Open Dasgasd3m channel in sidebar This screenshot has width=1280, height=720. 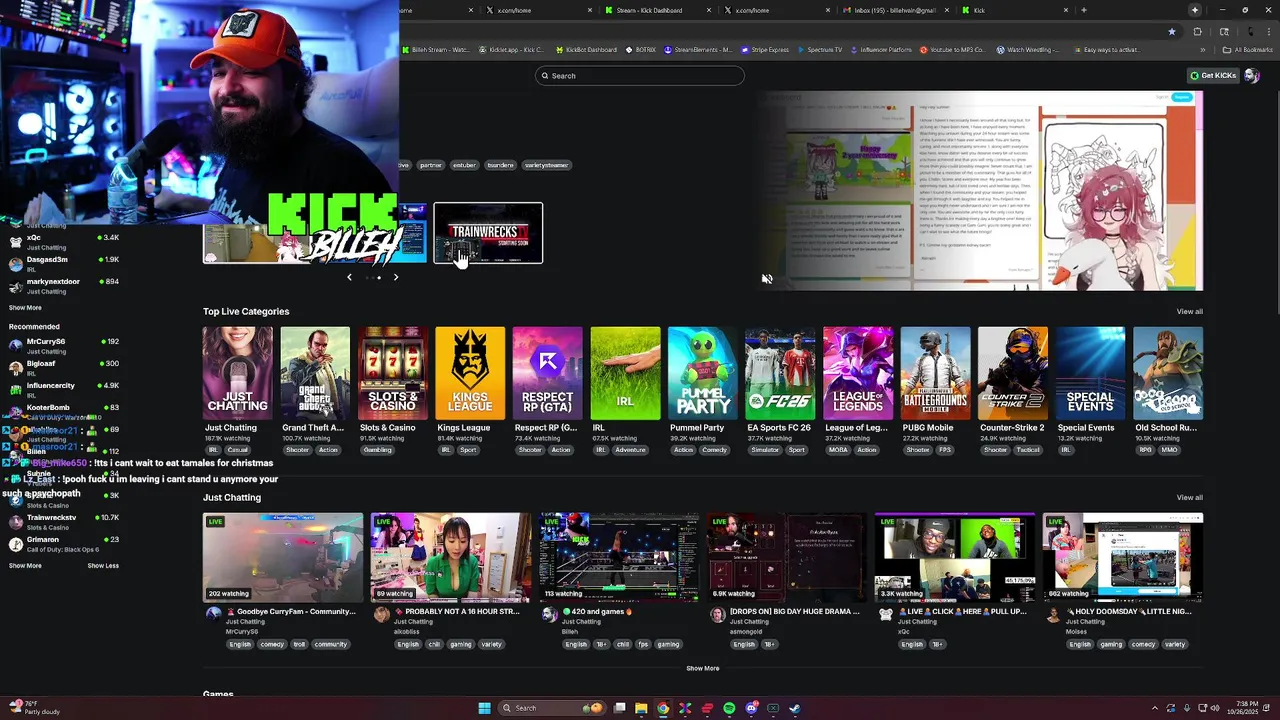click(x=64, y=264)
